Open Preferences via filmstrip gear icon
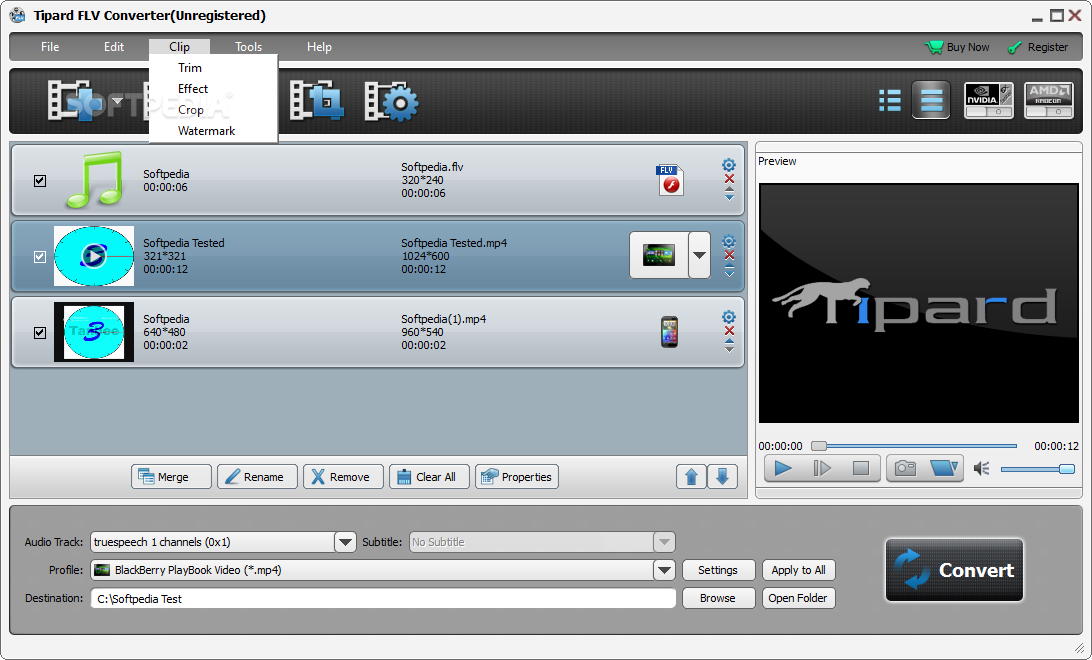Image resolution: width=1092 pixels, height=660 pixels. point(391,102)
